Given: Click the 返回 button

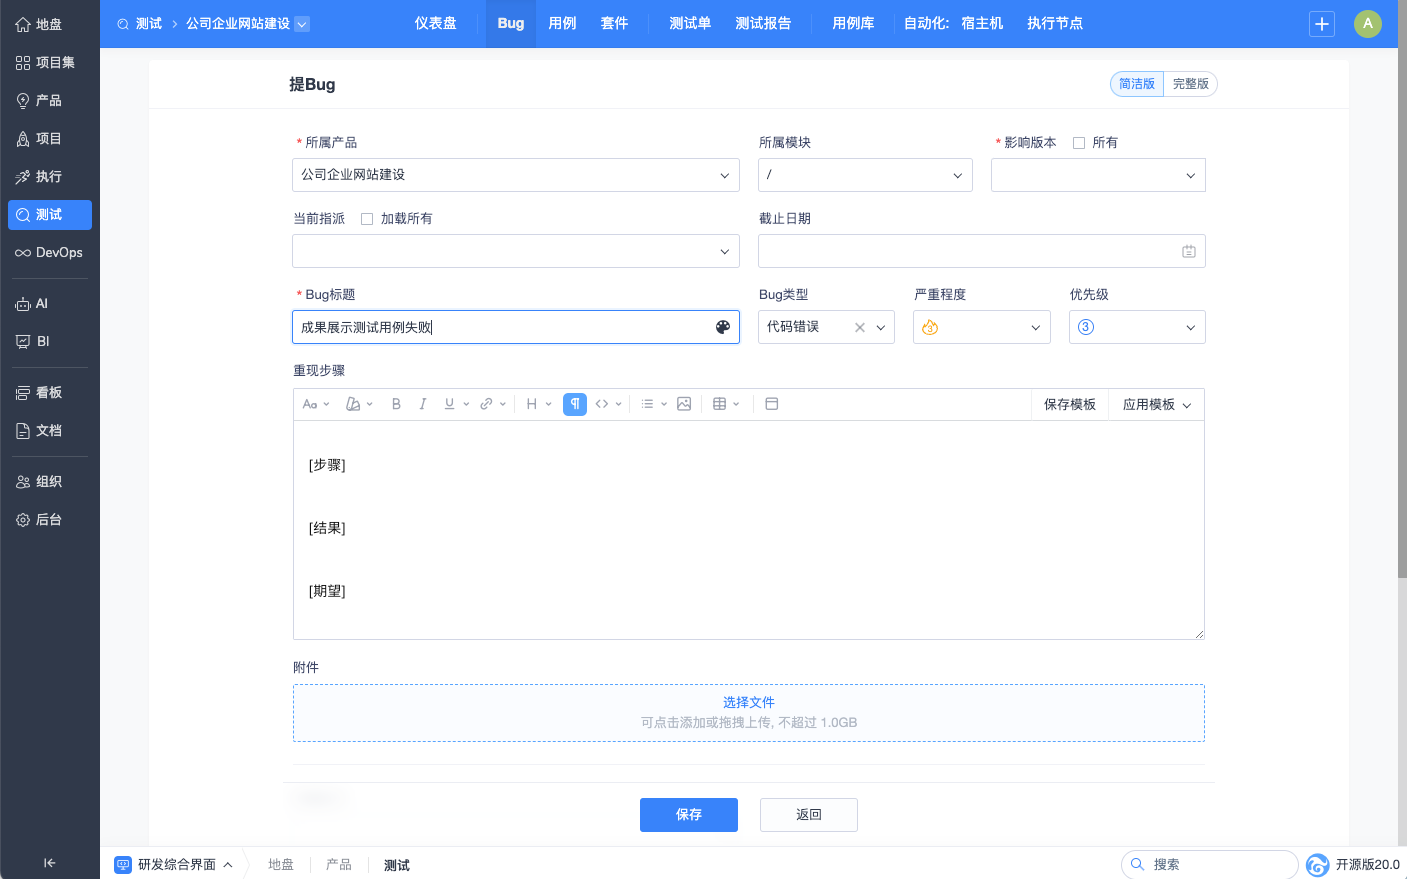Looking at the screenshot, I should pyautogui.click(x=808, y=815).
